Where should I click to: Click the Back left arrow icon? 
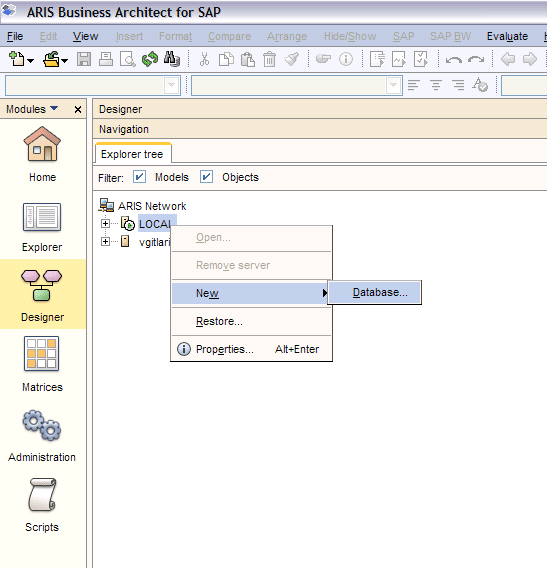(508, 59)
